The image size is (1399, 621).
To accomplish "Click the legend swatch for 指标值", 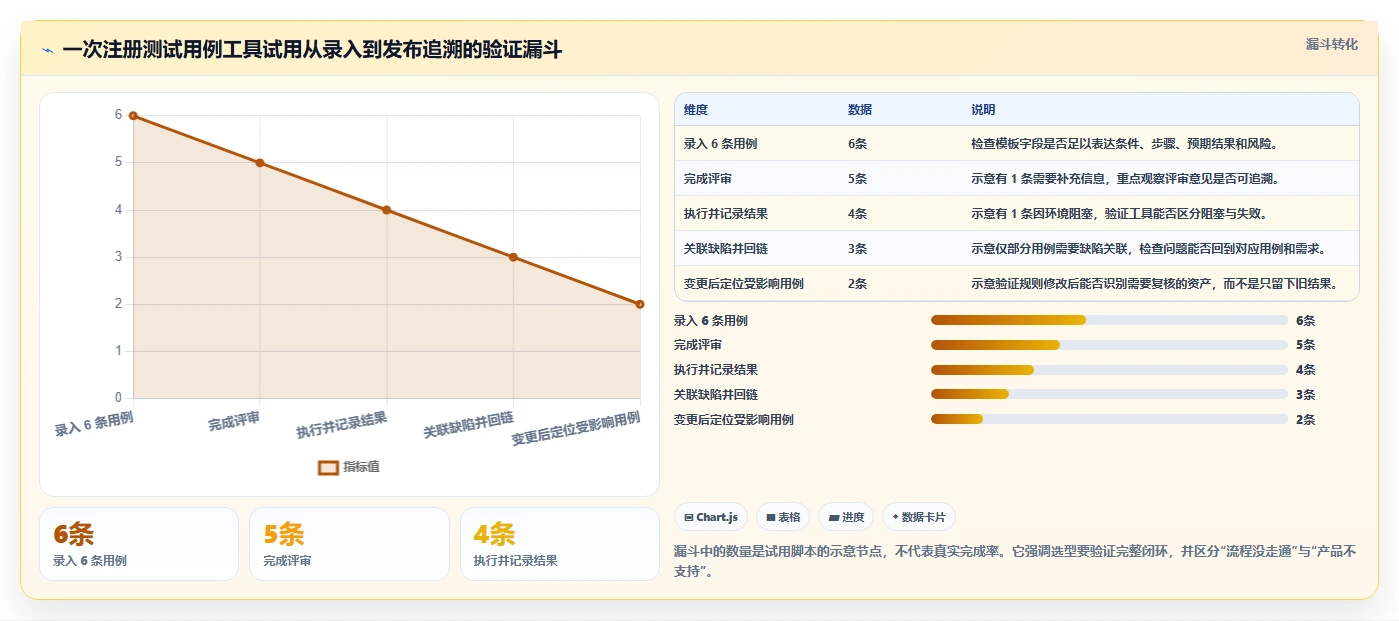I will pos(328,467).
